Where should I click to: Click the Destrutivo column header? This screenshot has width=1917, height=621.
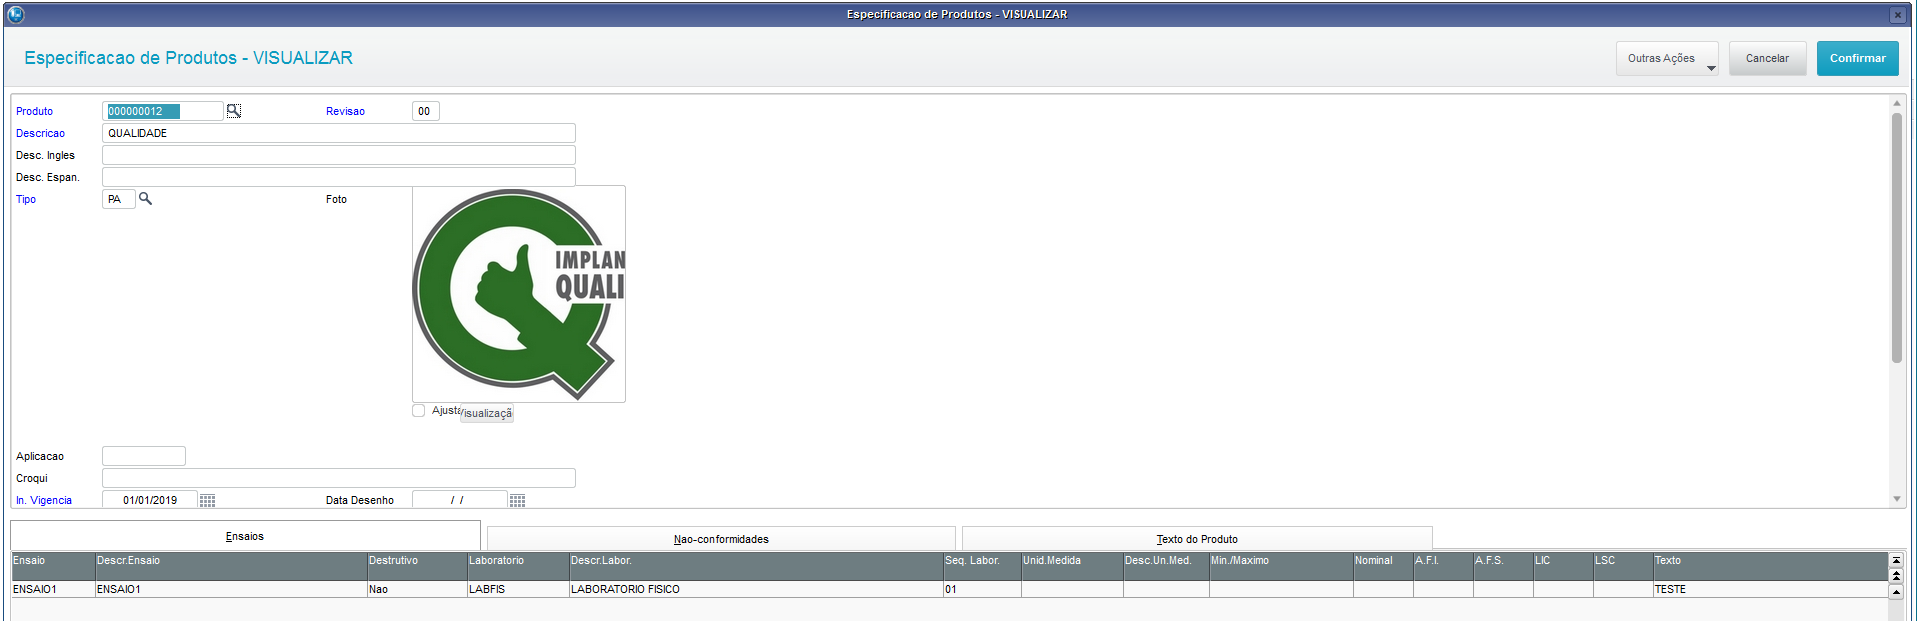pos(417,566)
